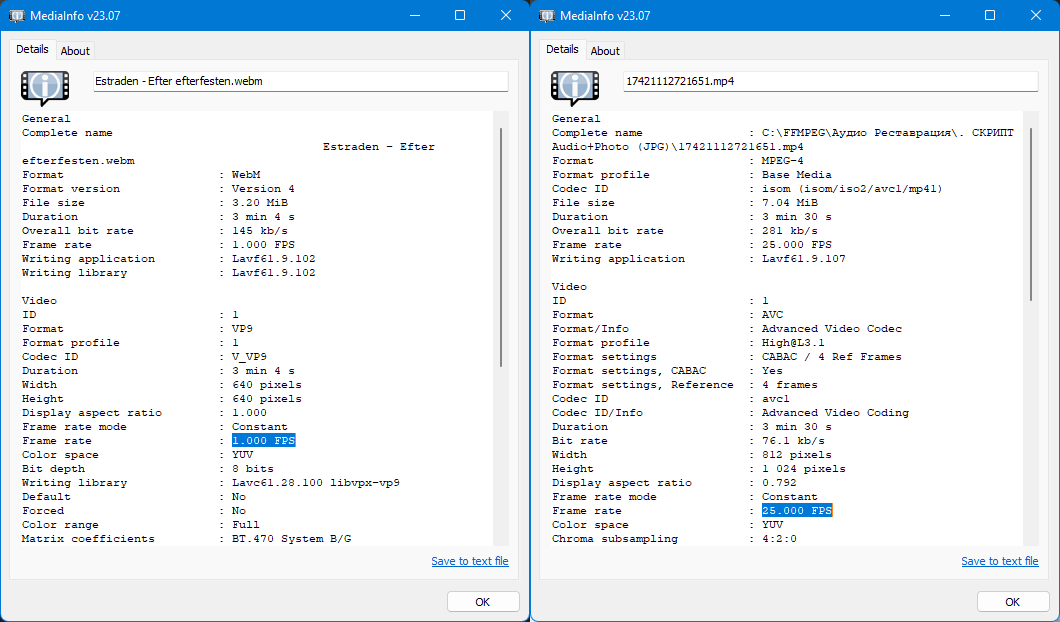Click 'MPEG-4' format value in right window
Viewport: 1060px width, 622px height.
783,161
